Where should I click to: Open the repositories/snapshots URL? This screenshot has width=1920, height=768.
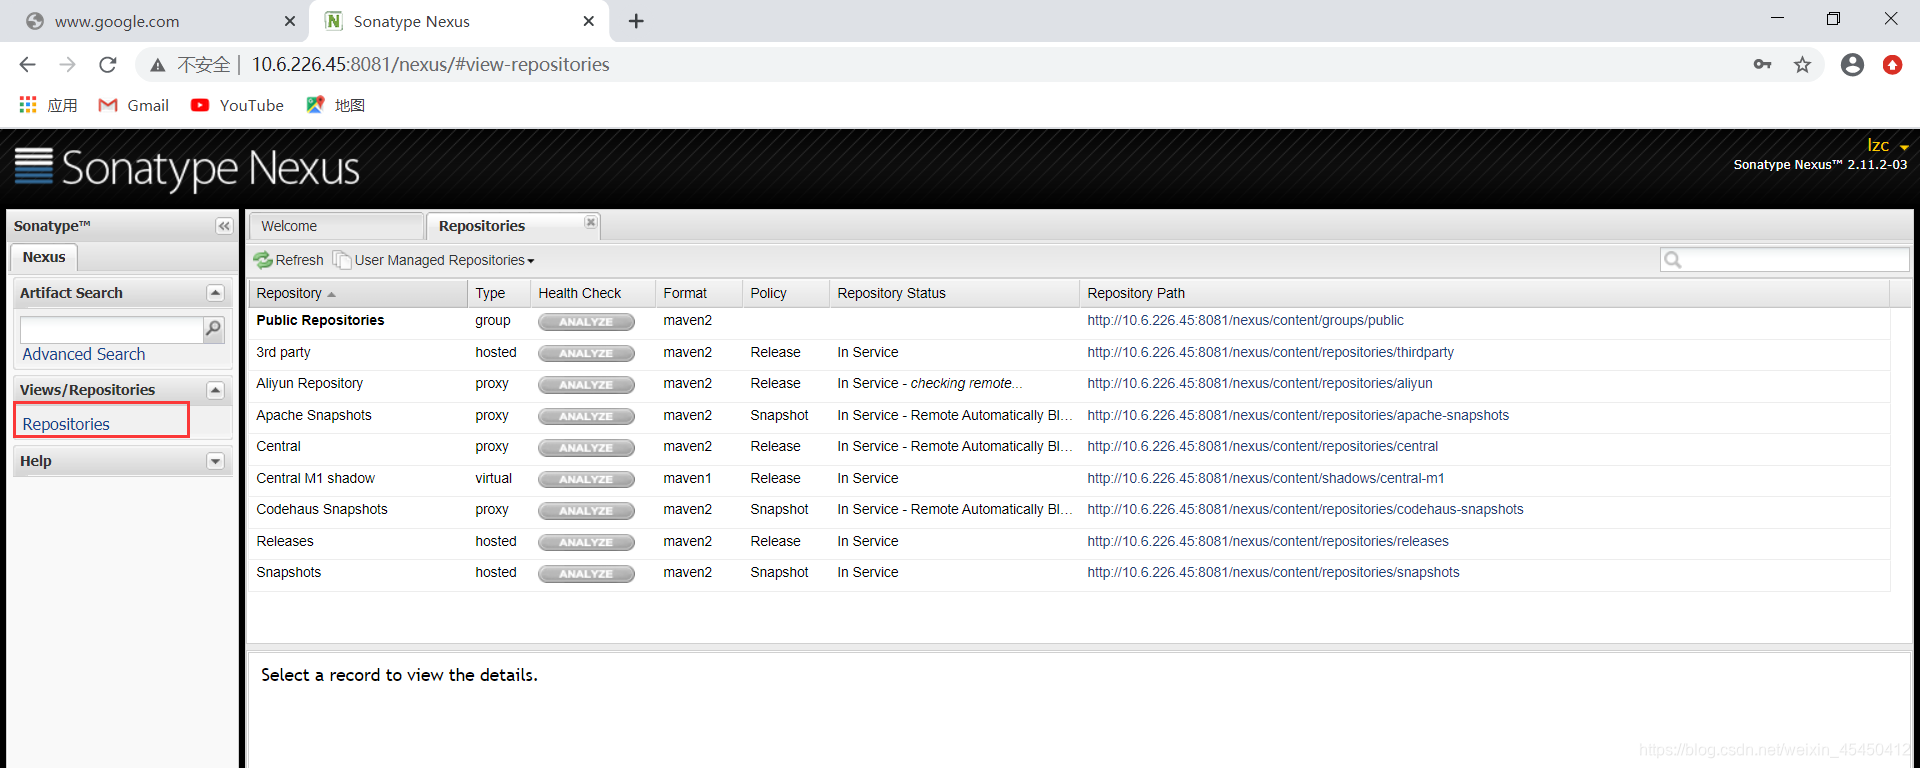coord(1273,572)
